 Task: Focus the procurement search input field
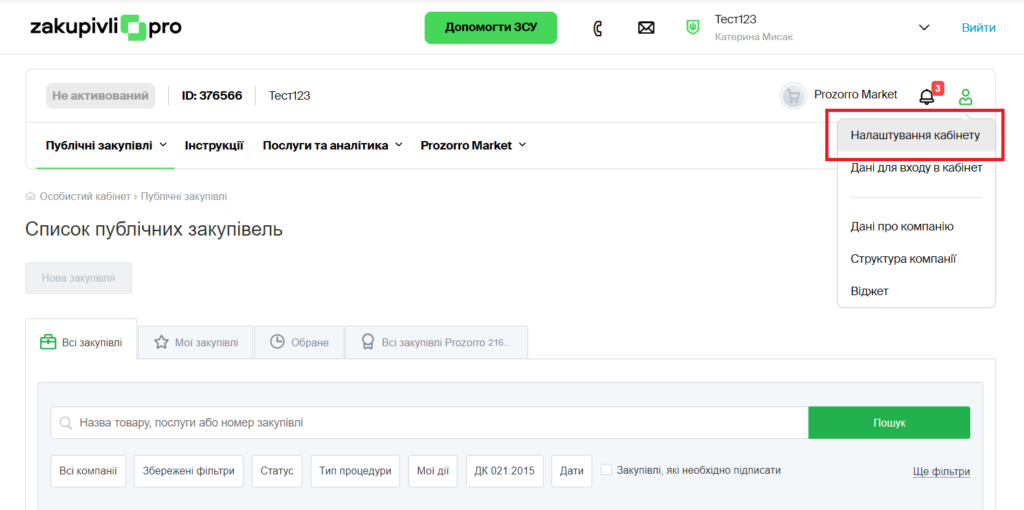click(x=430, y=423)
